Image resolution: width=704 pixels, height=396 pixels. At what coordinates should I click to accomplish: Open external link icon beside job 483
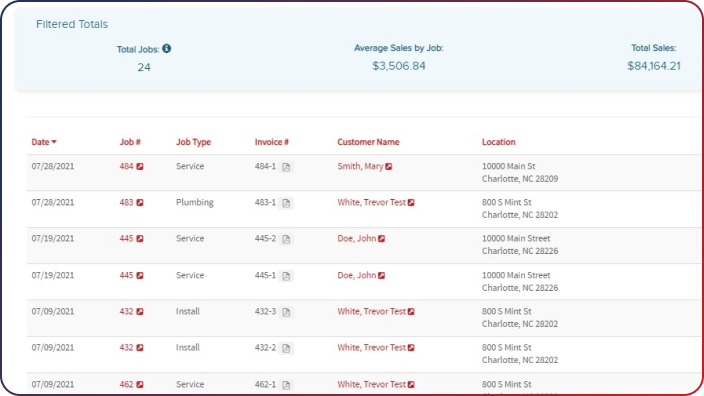point(140,202)
